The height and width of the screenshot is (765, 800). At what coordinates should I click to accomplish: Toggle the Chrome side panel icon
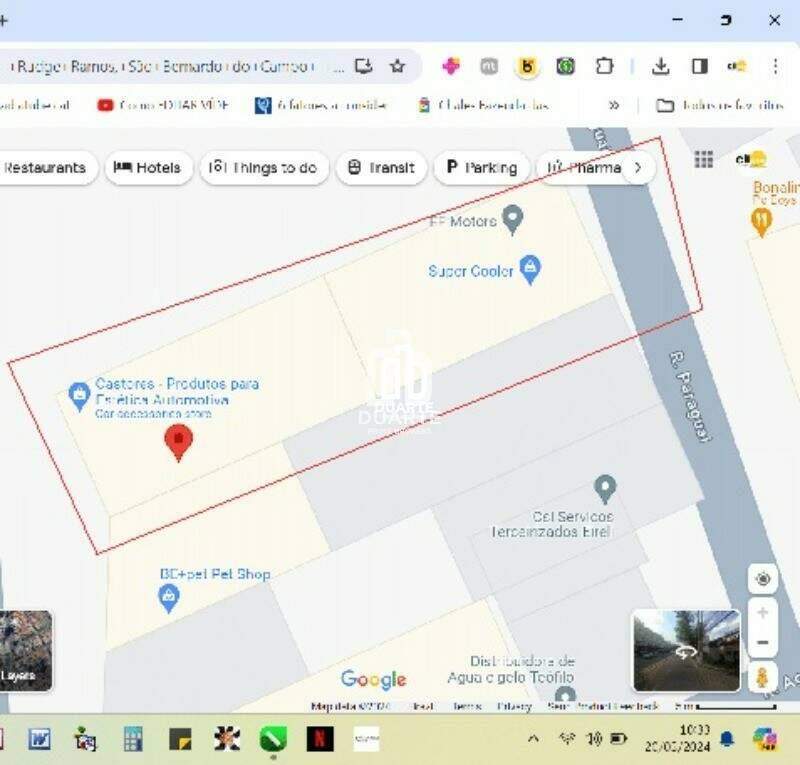pos(699,66)
